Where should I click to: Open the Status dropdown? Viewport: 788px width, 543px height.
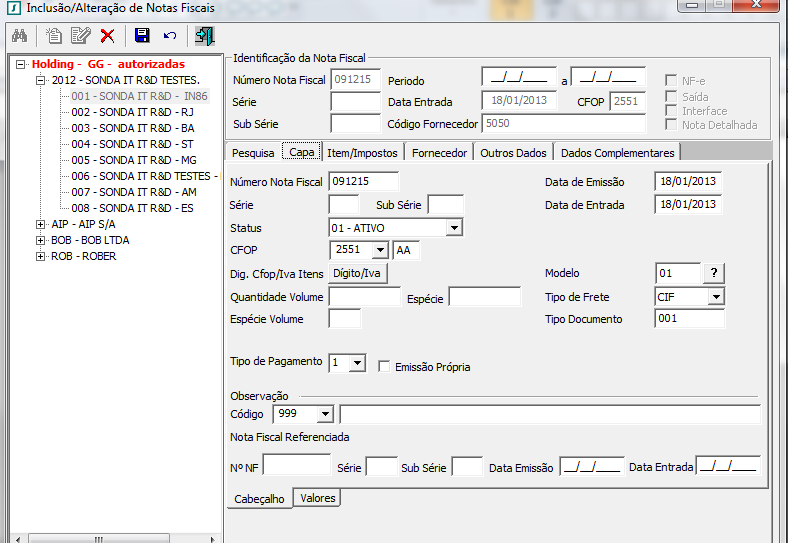[454, 228]
